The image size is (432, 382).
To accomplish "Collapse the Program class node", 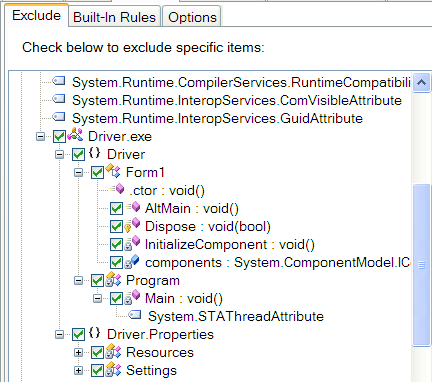I will 78,280.
